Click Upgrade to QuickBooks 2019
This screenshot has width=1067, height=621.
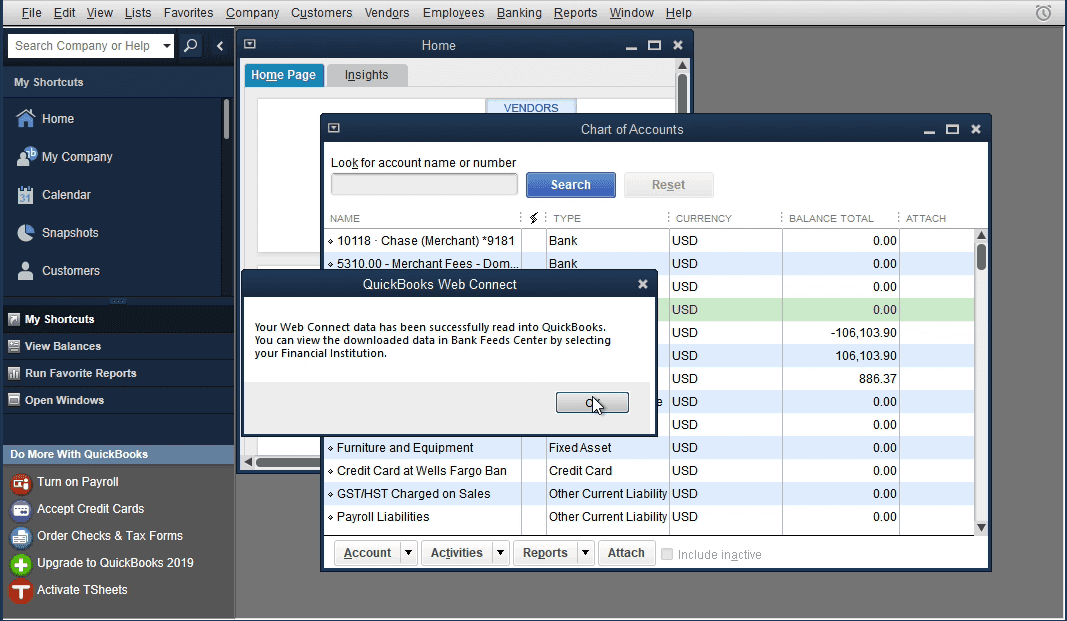click(115, 563)
